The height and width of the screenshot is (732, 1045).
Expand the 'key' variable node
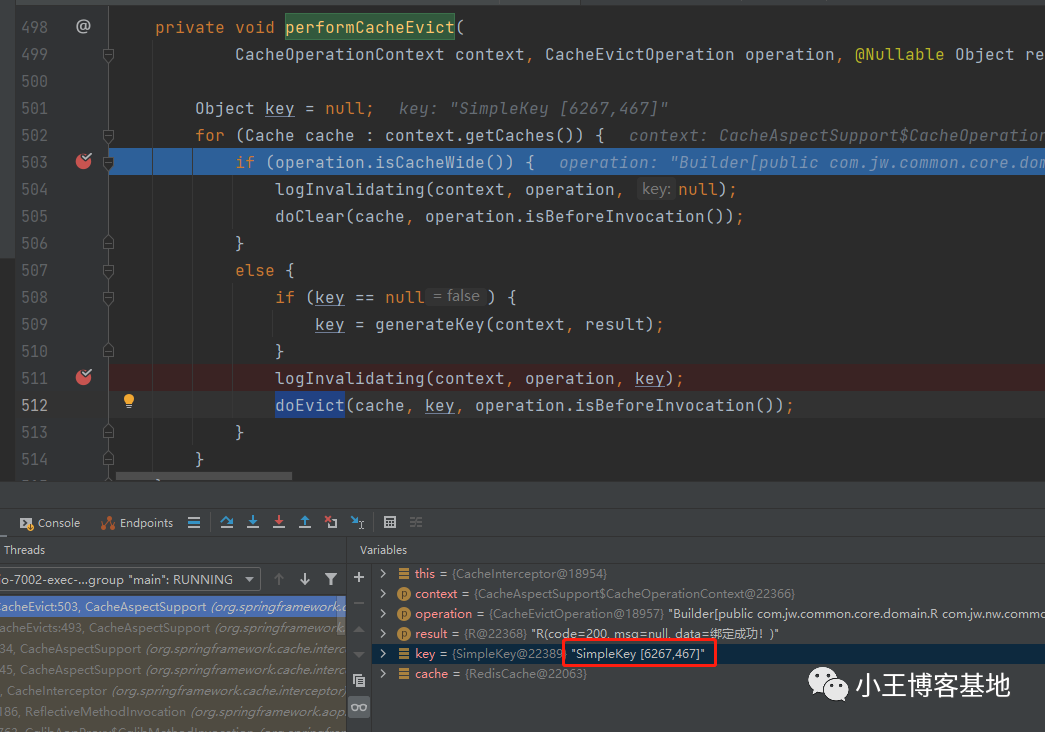pos(382,654)
